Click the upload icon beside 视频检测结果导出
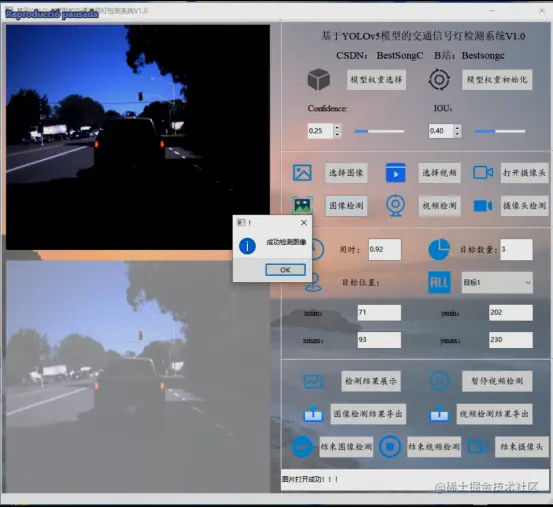The image size is (553, 508). click(x=439, y=414)
